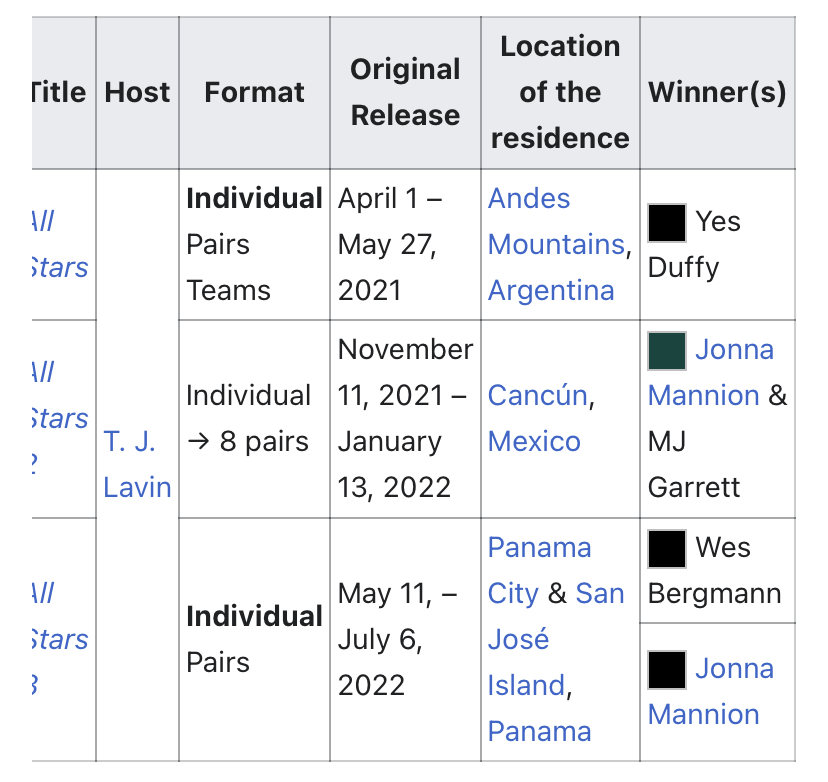The image size is (828, 782).
Task: Click the Location of the residence header
Action: click(560, 92)
